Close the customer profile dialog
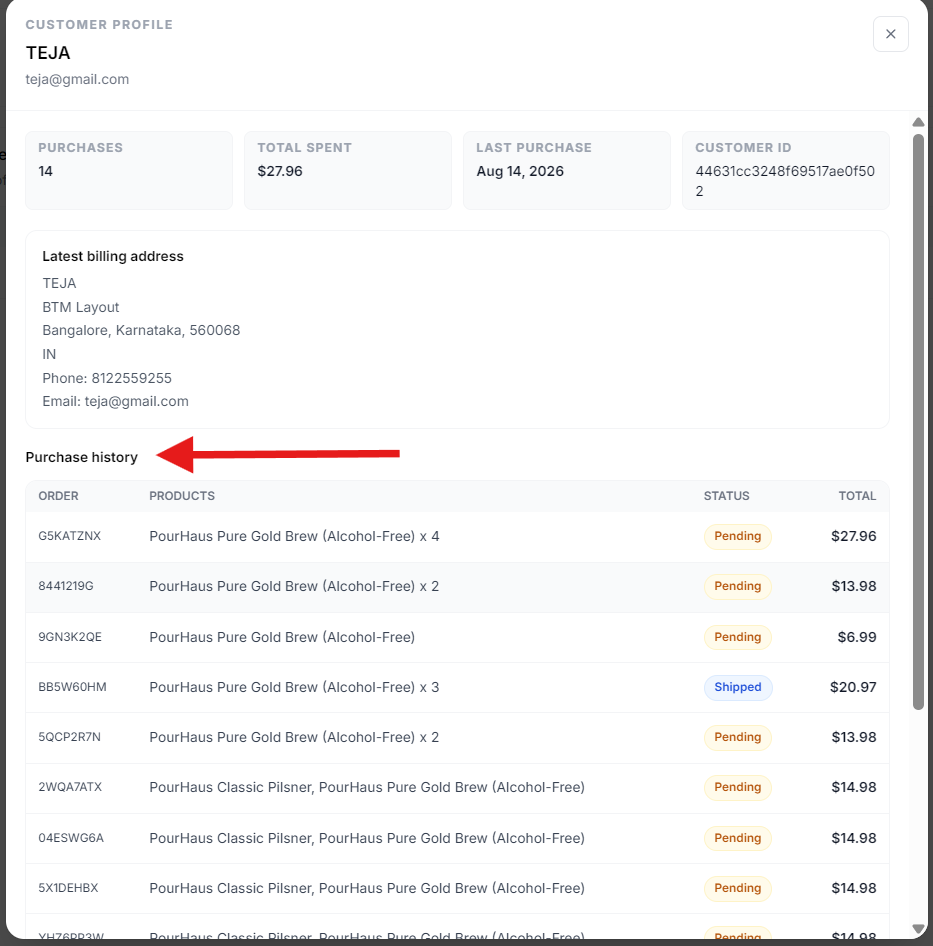 tap(890, 34)
